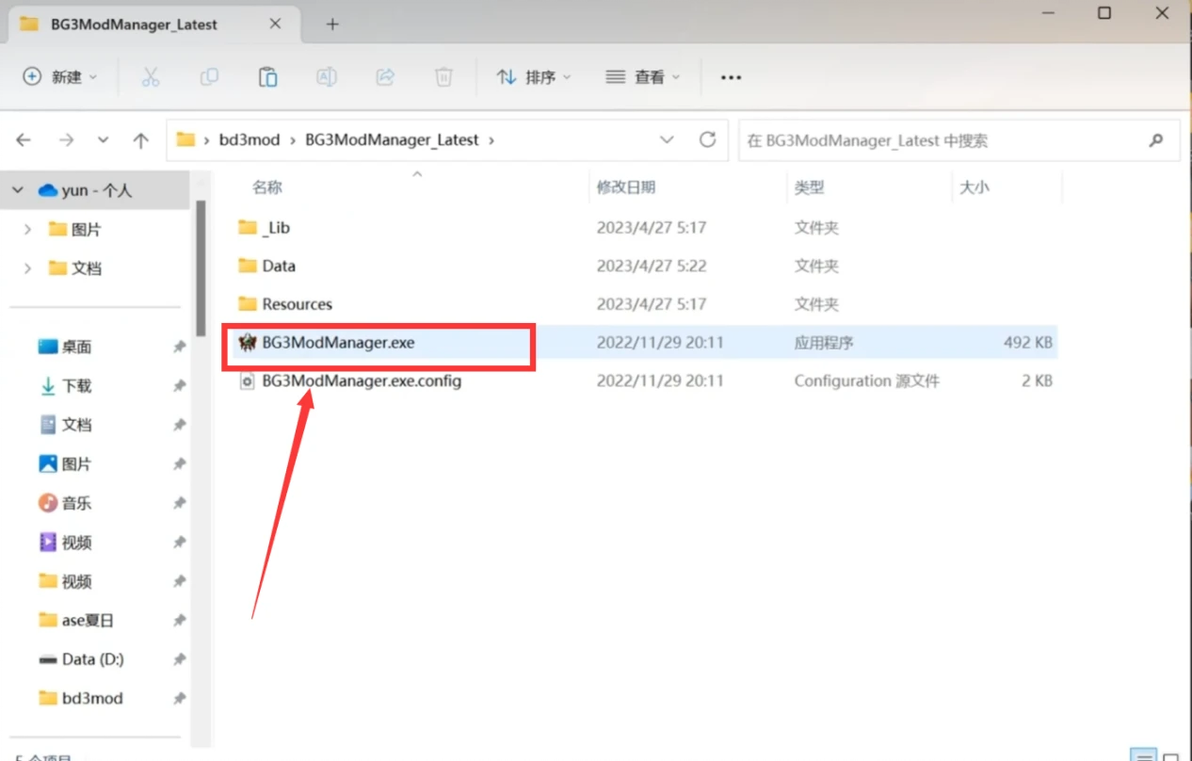
Task: Expand the 图片 folder under OneDrive
Action: (x=27, y=229)
